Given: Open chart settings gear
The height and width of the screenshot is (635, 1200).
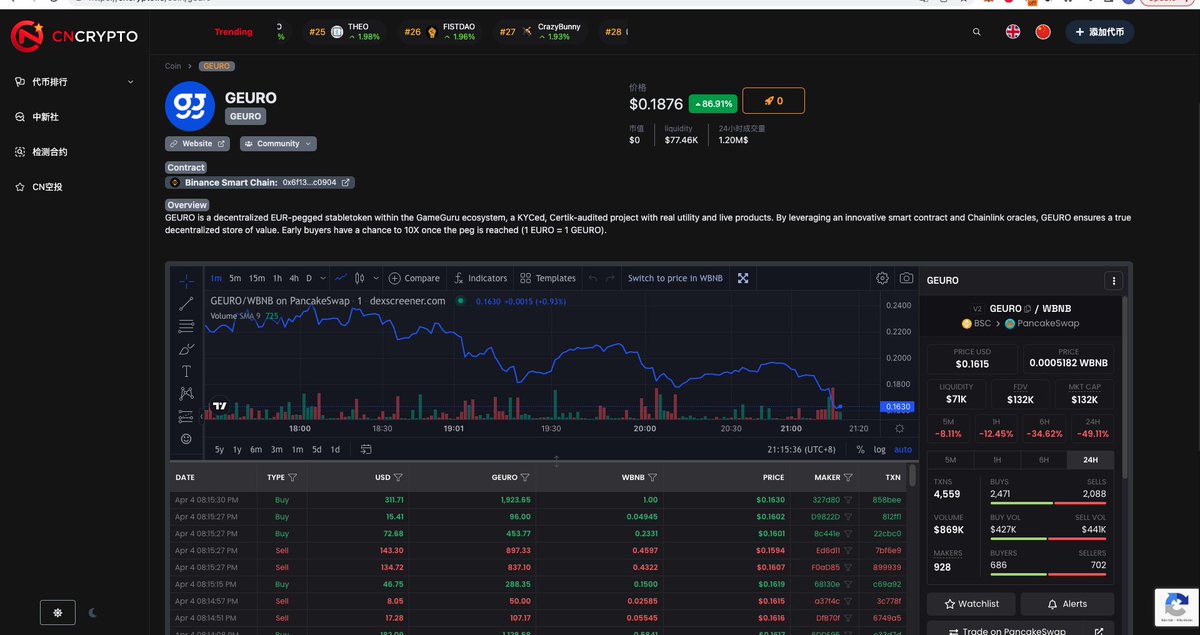Looking at the screenshot, I should [x=882, y=278].
